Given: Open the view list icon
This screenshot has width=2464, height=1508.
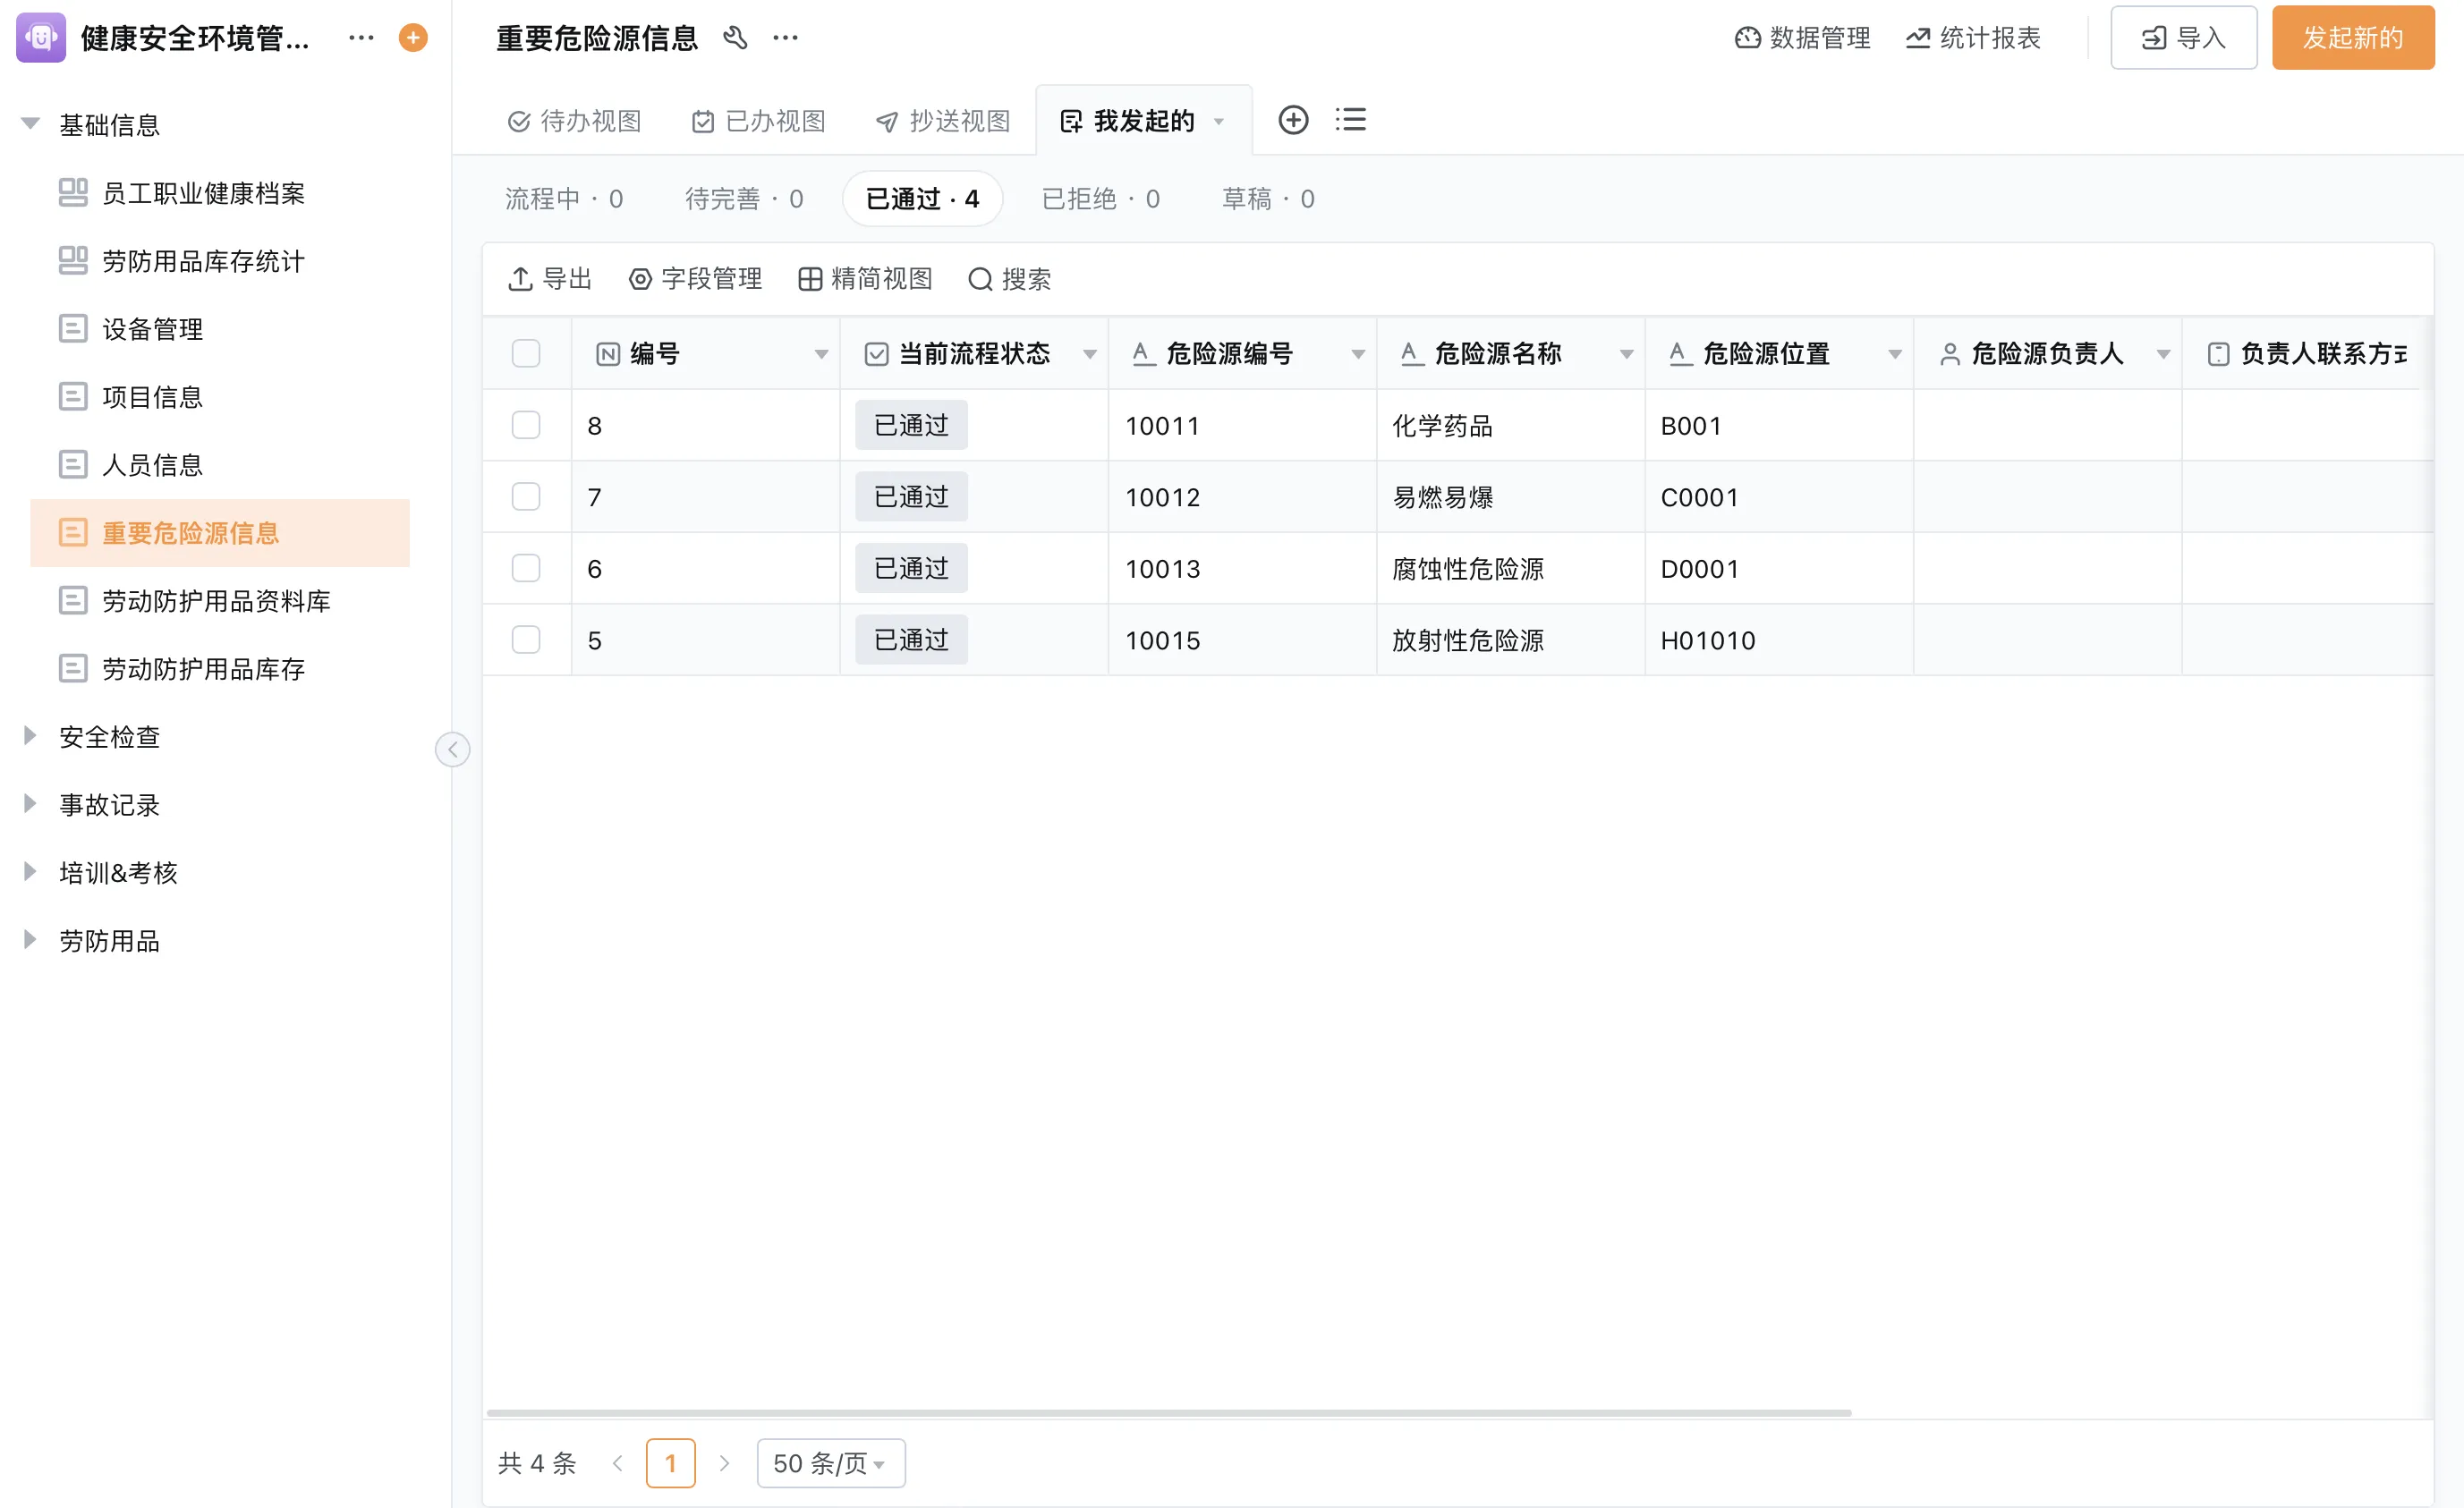Looking at the screenshot, I should 1350,120.
